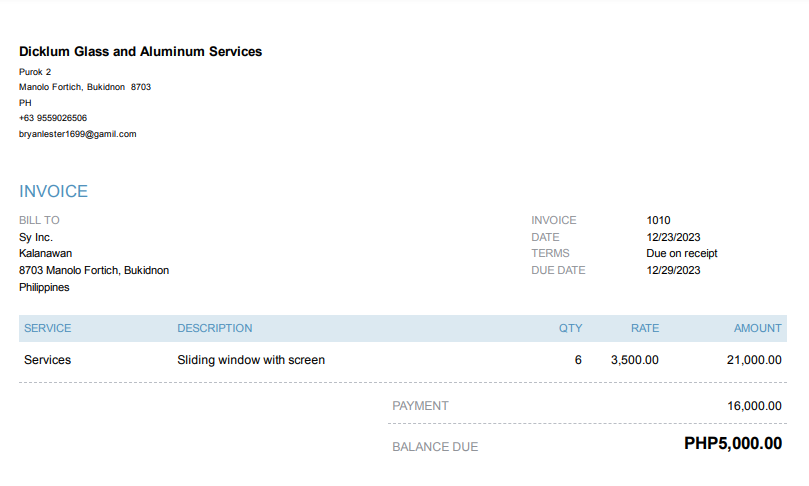Click the payment amount 16,000.00
Viewport: 809px width, 486px height.
(755, 406)
